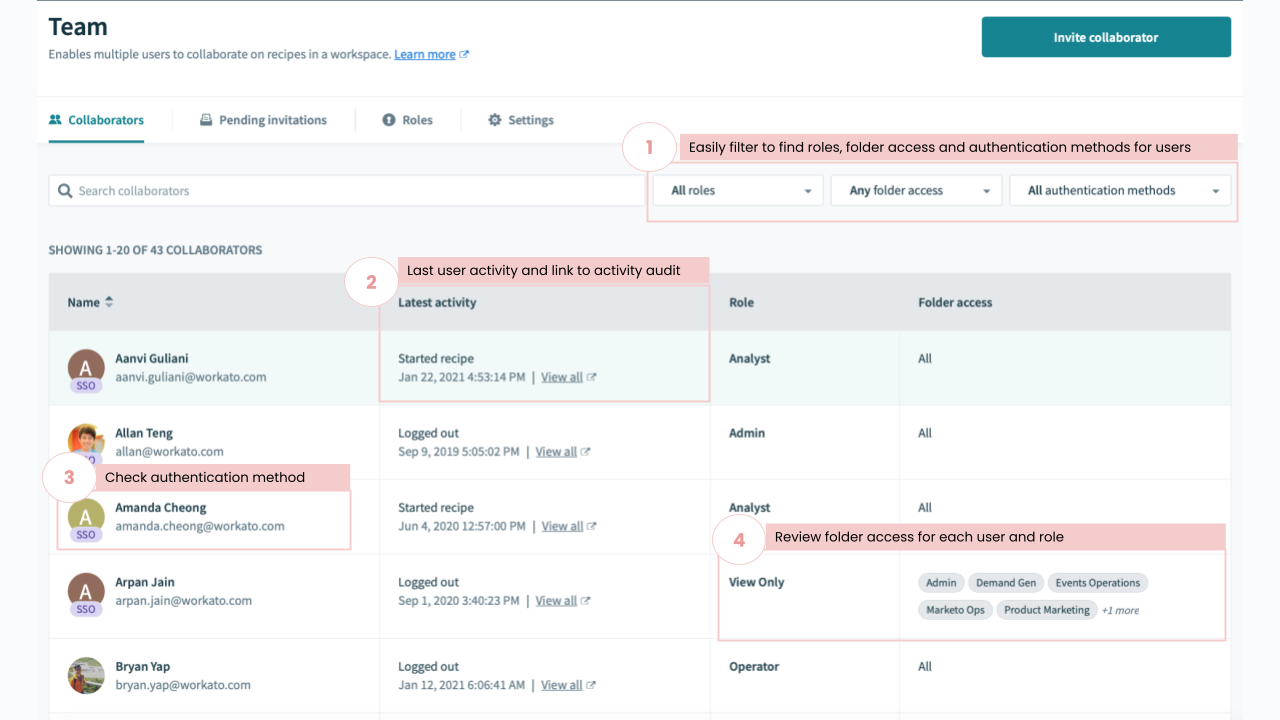The image size is (1280, 720).
Task: Click the Admin role for Allan Teng
Action: point(747,433)
